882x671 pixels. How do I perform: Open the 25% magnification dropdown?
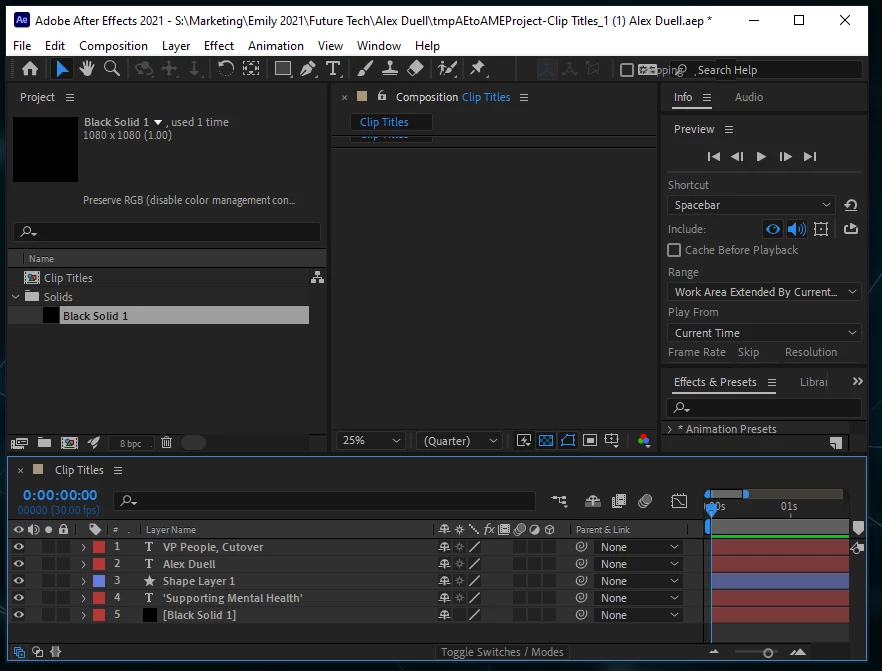pos(371,440)
